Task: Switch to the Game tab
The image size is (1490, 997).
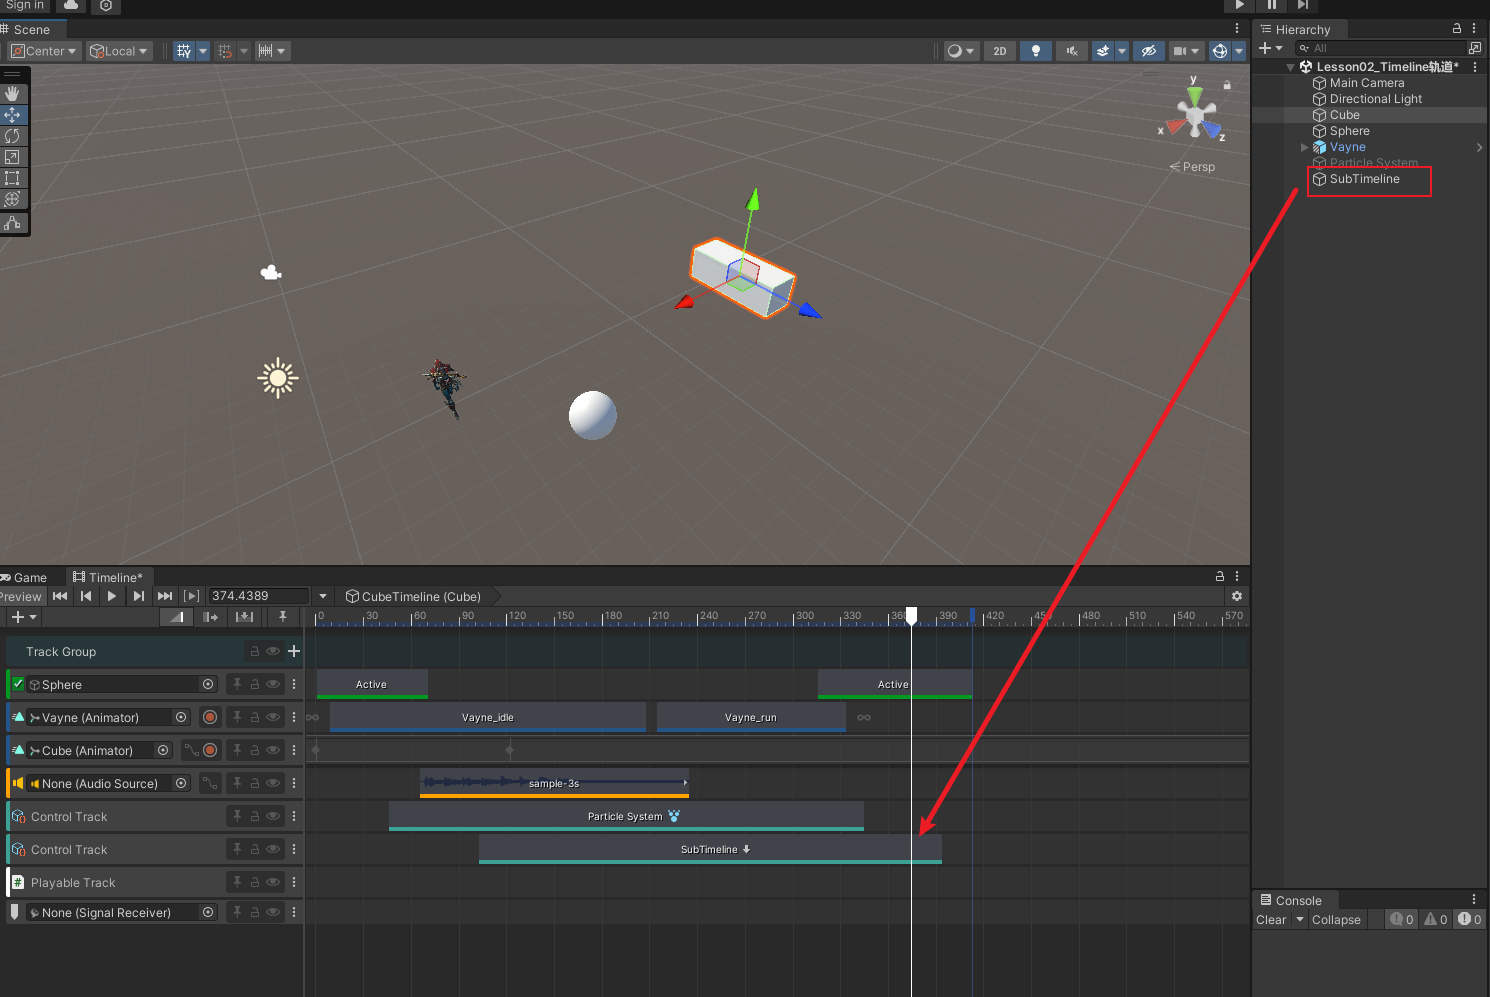Action: pyautogui.click(x=29, y=577)
